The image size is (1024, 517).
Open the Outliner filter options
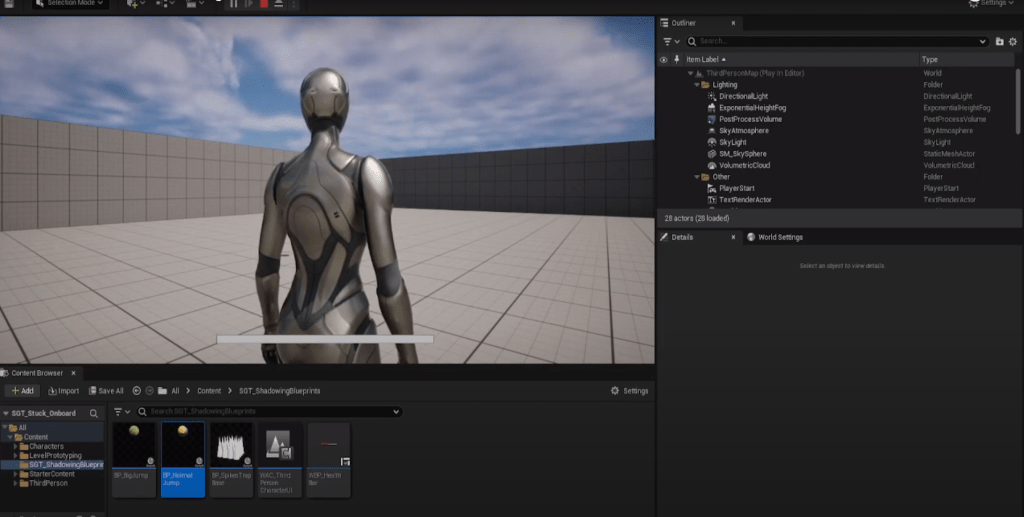click(671, 41)
